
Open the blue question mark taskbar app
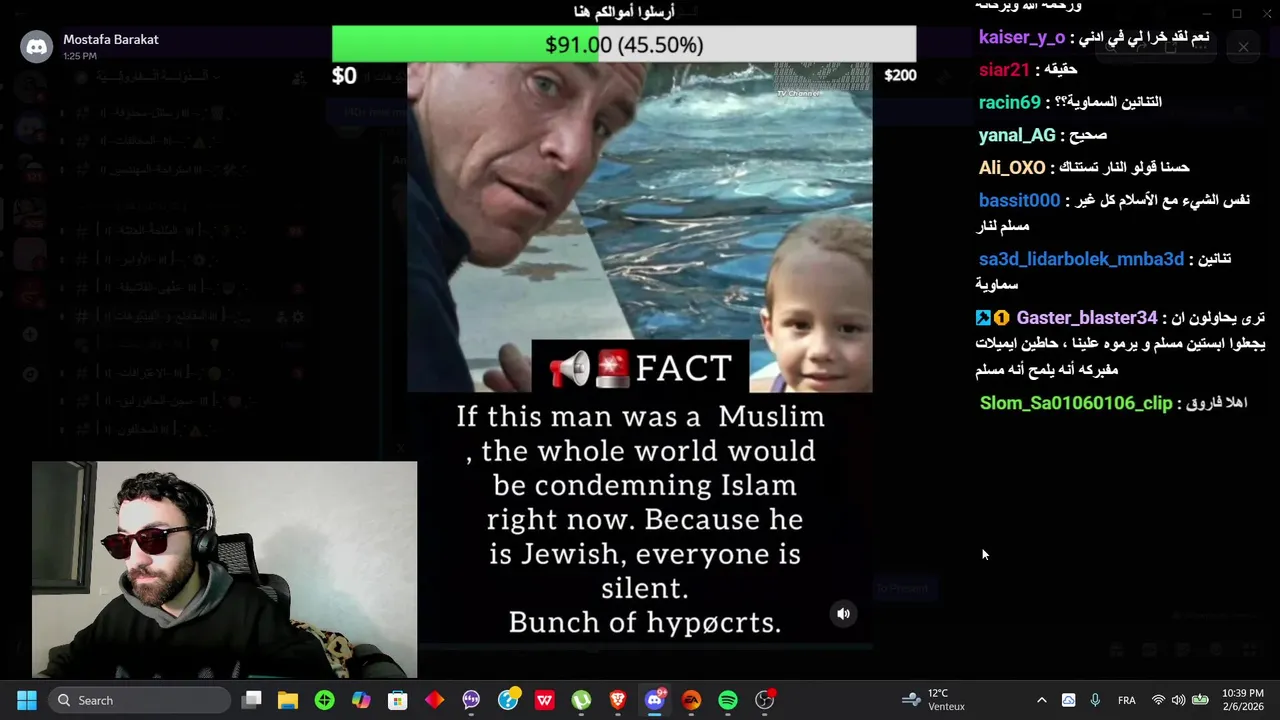pyautogui.click(x=508, y=700)
